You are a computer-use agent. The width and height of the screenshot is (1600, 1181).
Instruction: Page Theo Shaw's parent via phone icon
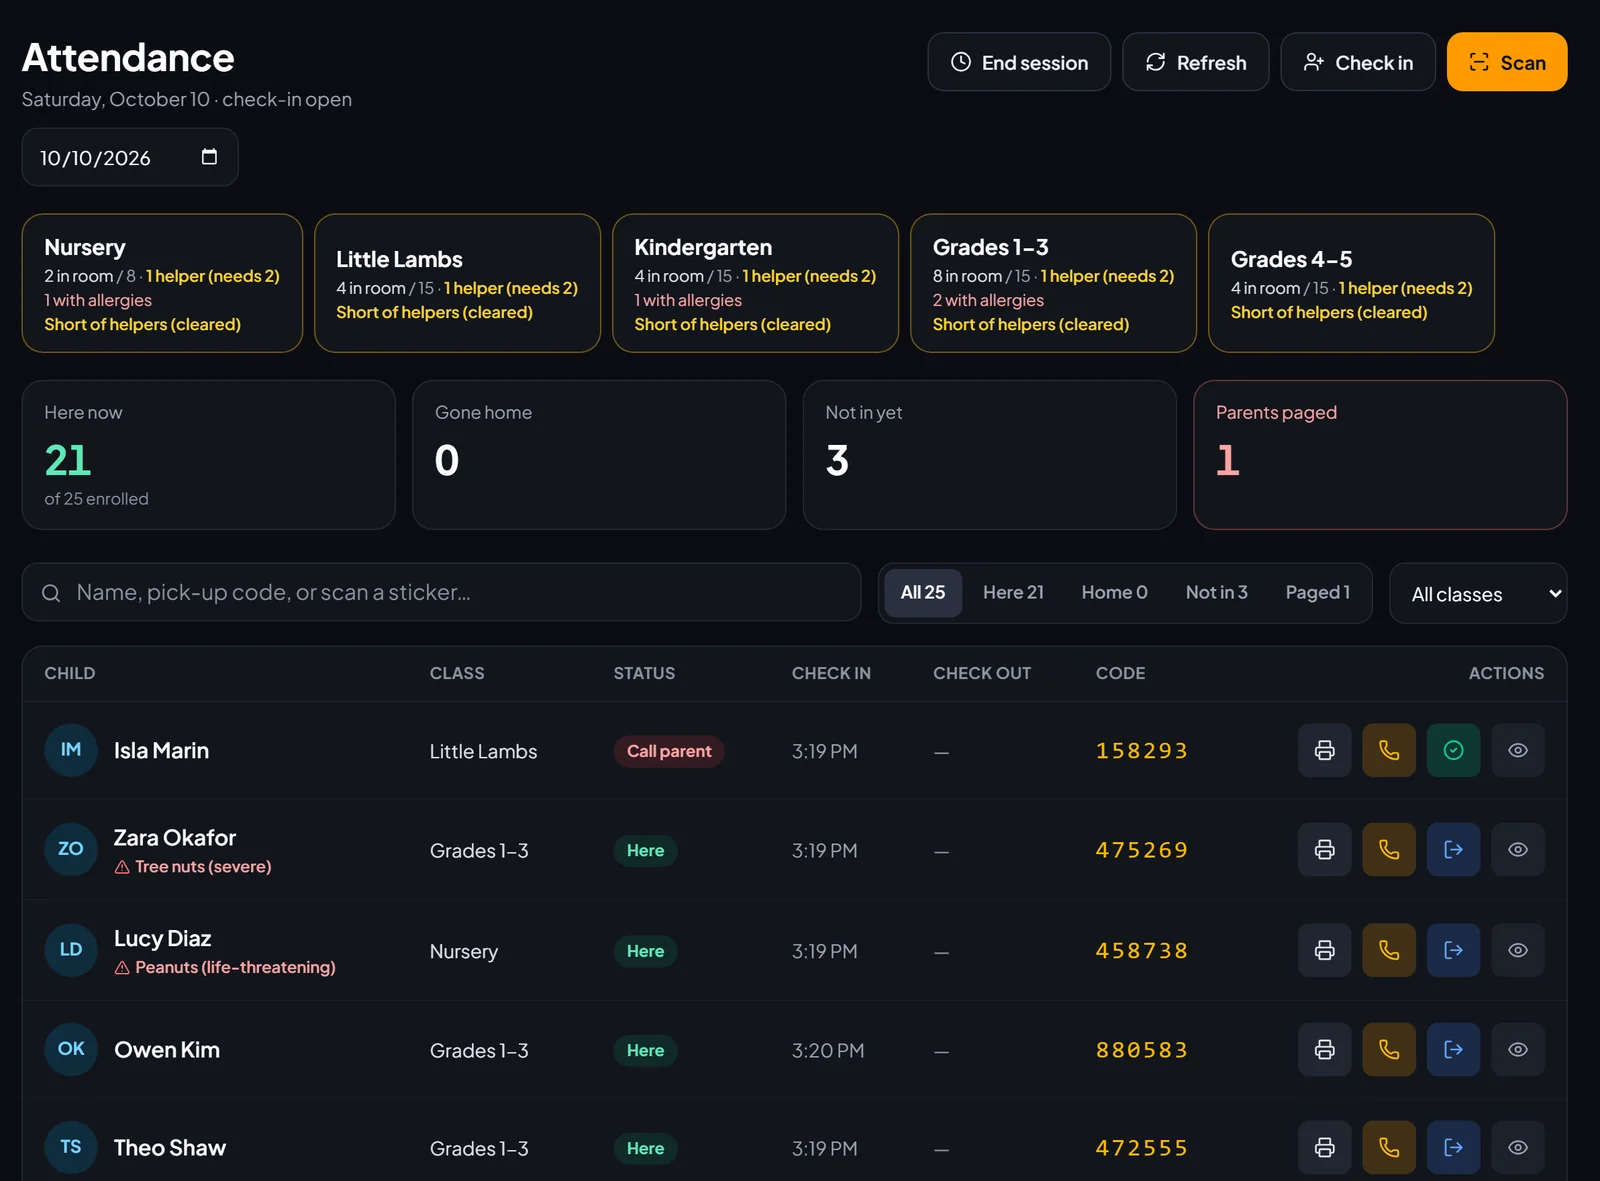click(x=1389, y=1147)
